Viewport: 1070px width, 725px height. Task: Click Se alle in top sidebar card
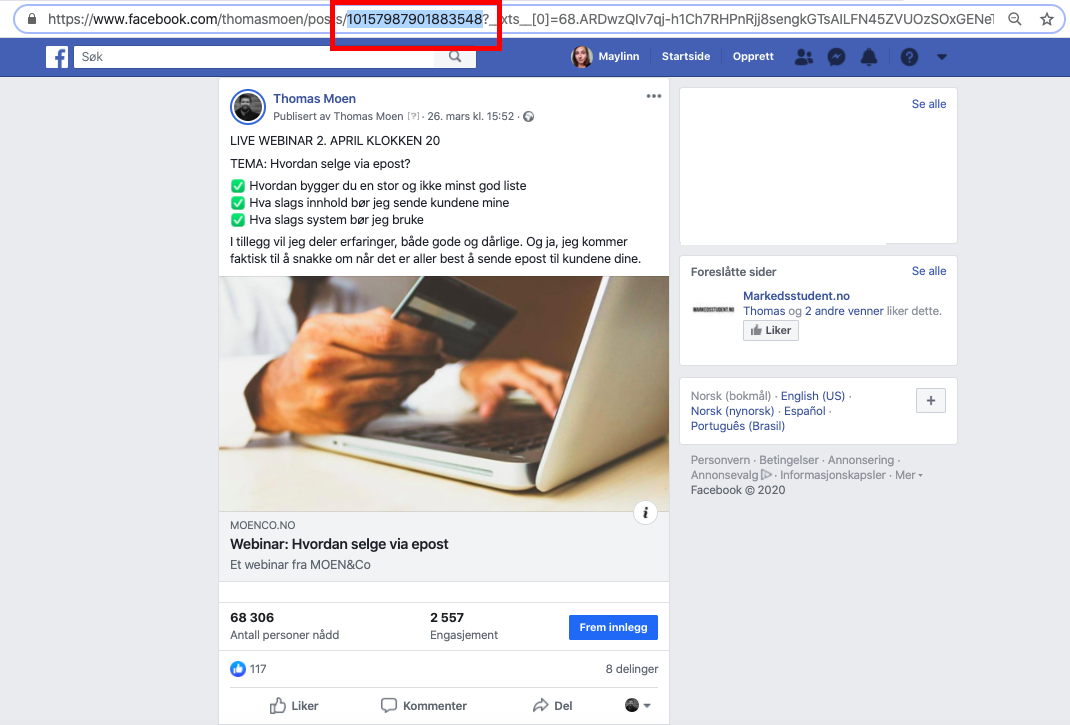click(929, 104)
